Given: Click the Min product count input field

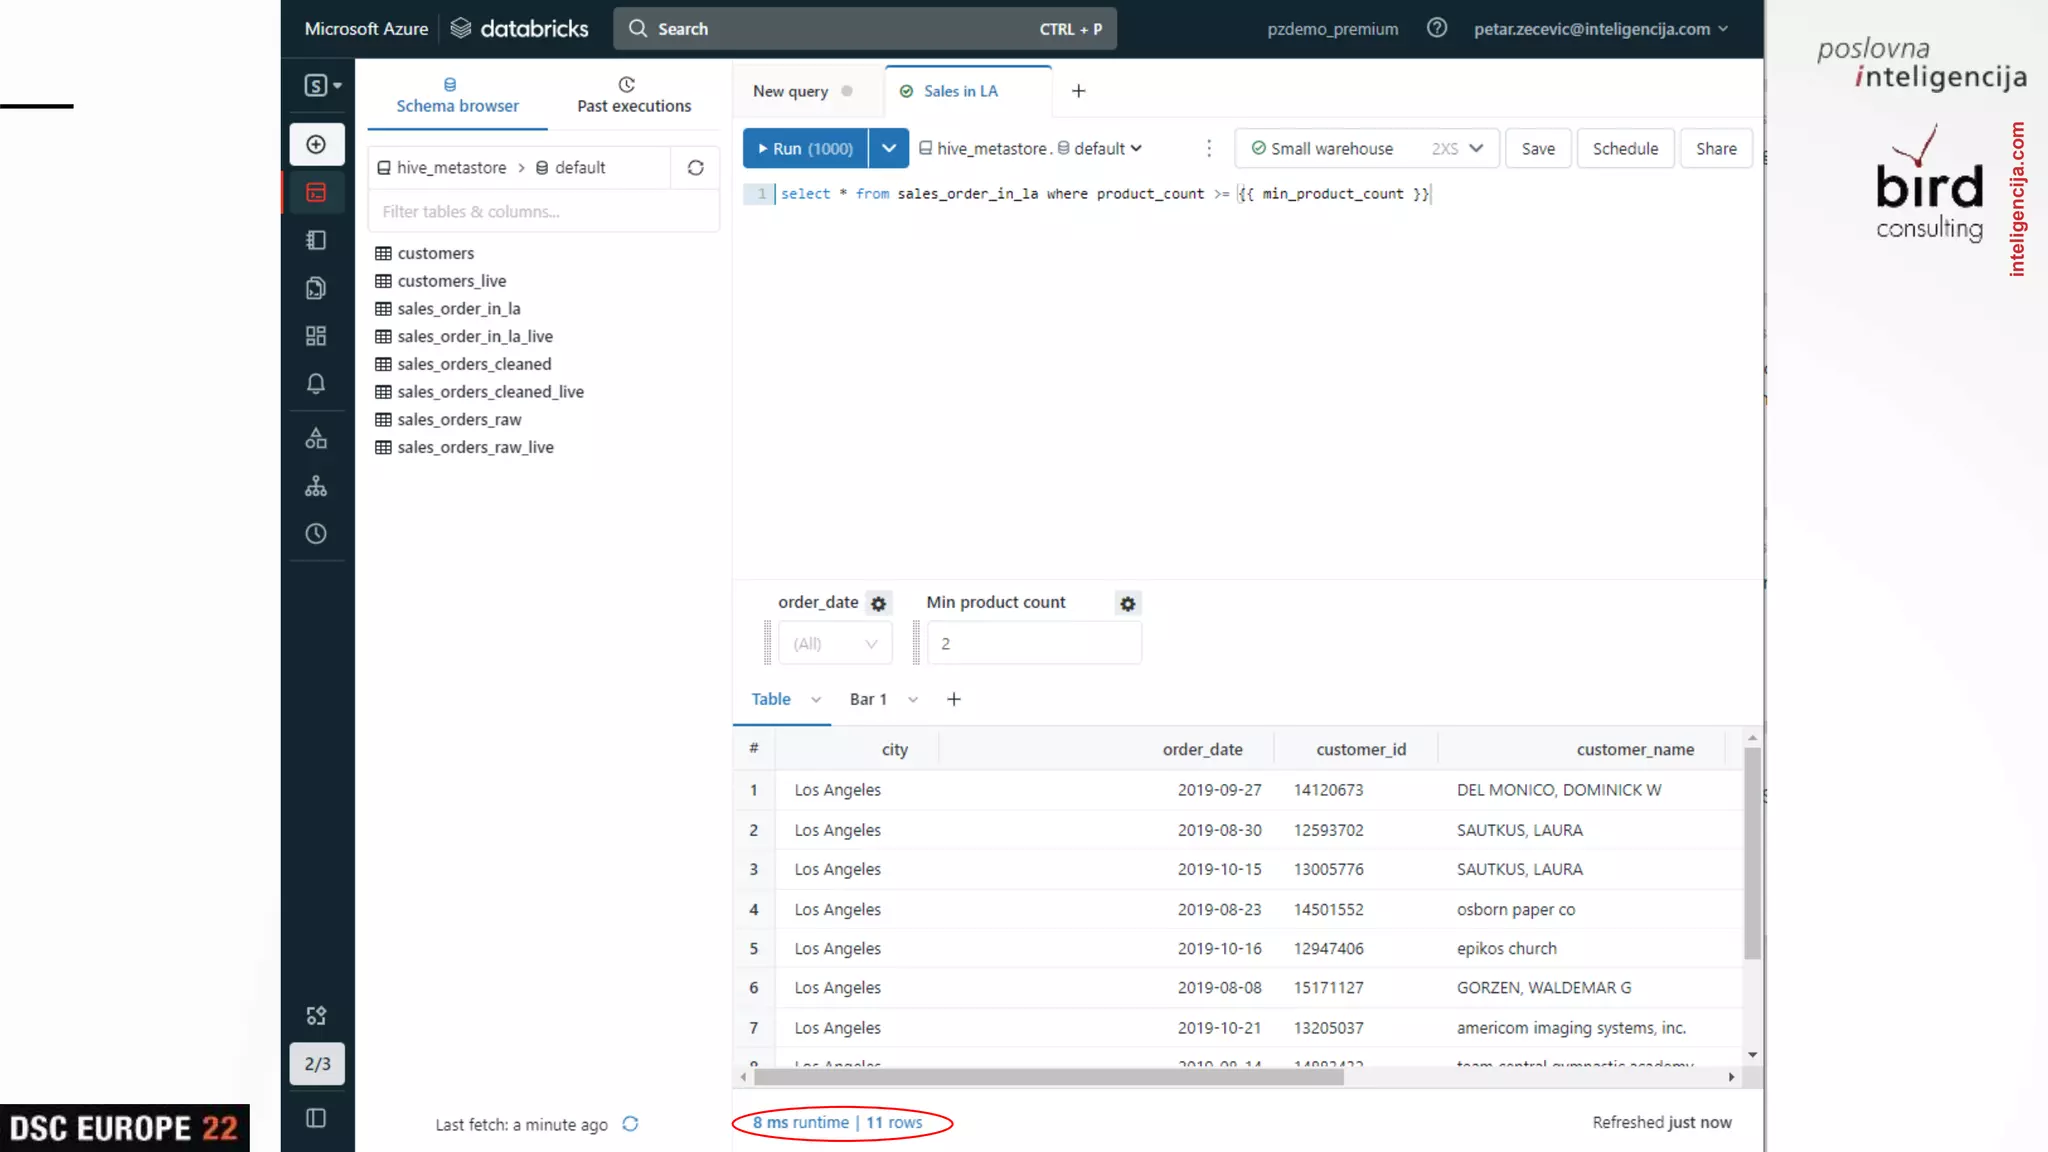Looking at the screenshot, I should click(x=1034, y=644).
